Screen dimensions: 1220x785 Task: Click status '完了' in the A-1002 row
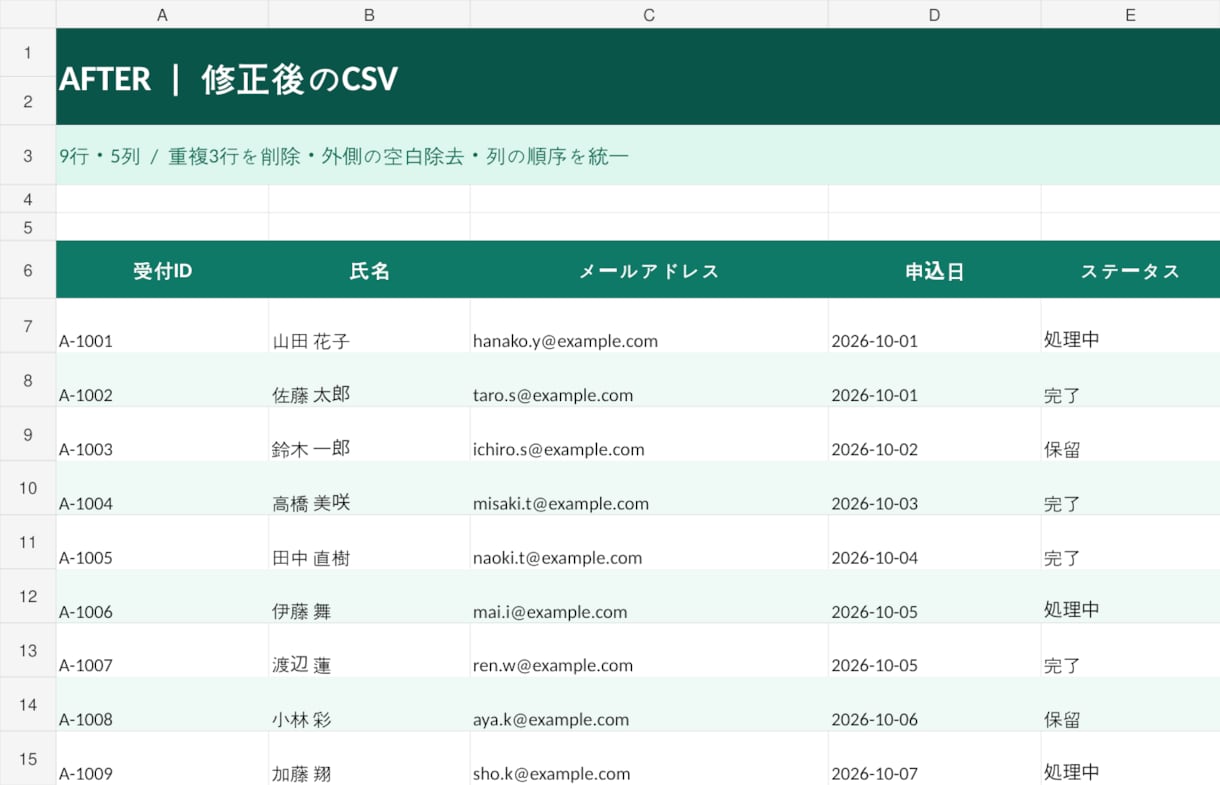pos(1130,380)
